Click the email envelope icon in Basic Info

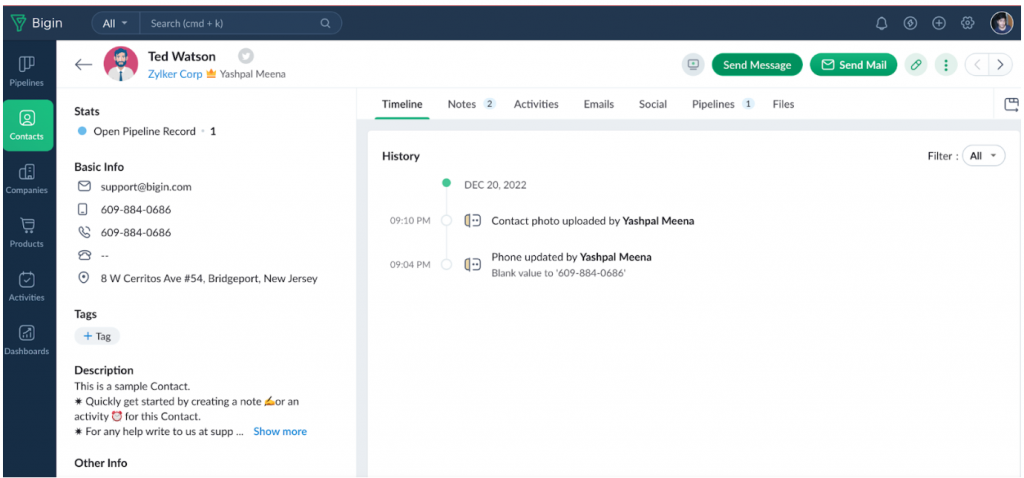(84, 187)
